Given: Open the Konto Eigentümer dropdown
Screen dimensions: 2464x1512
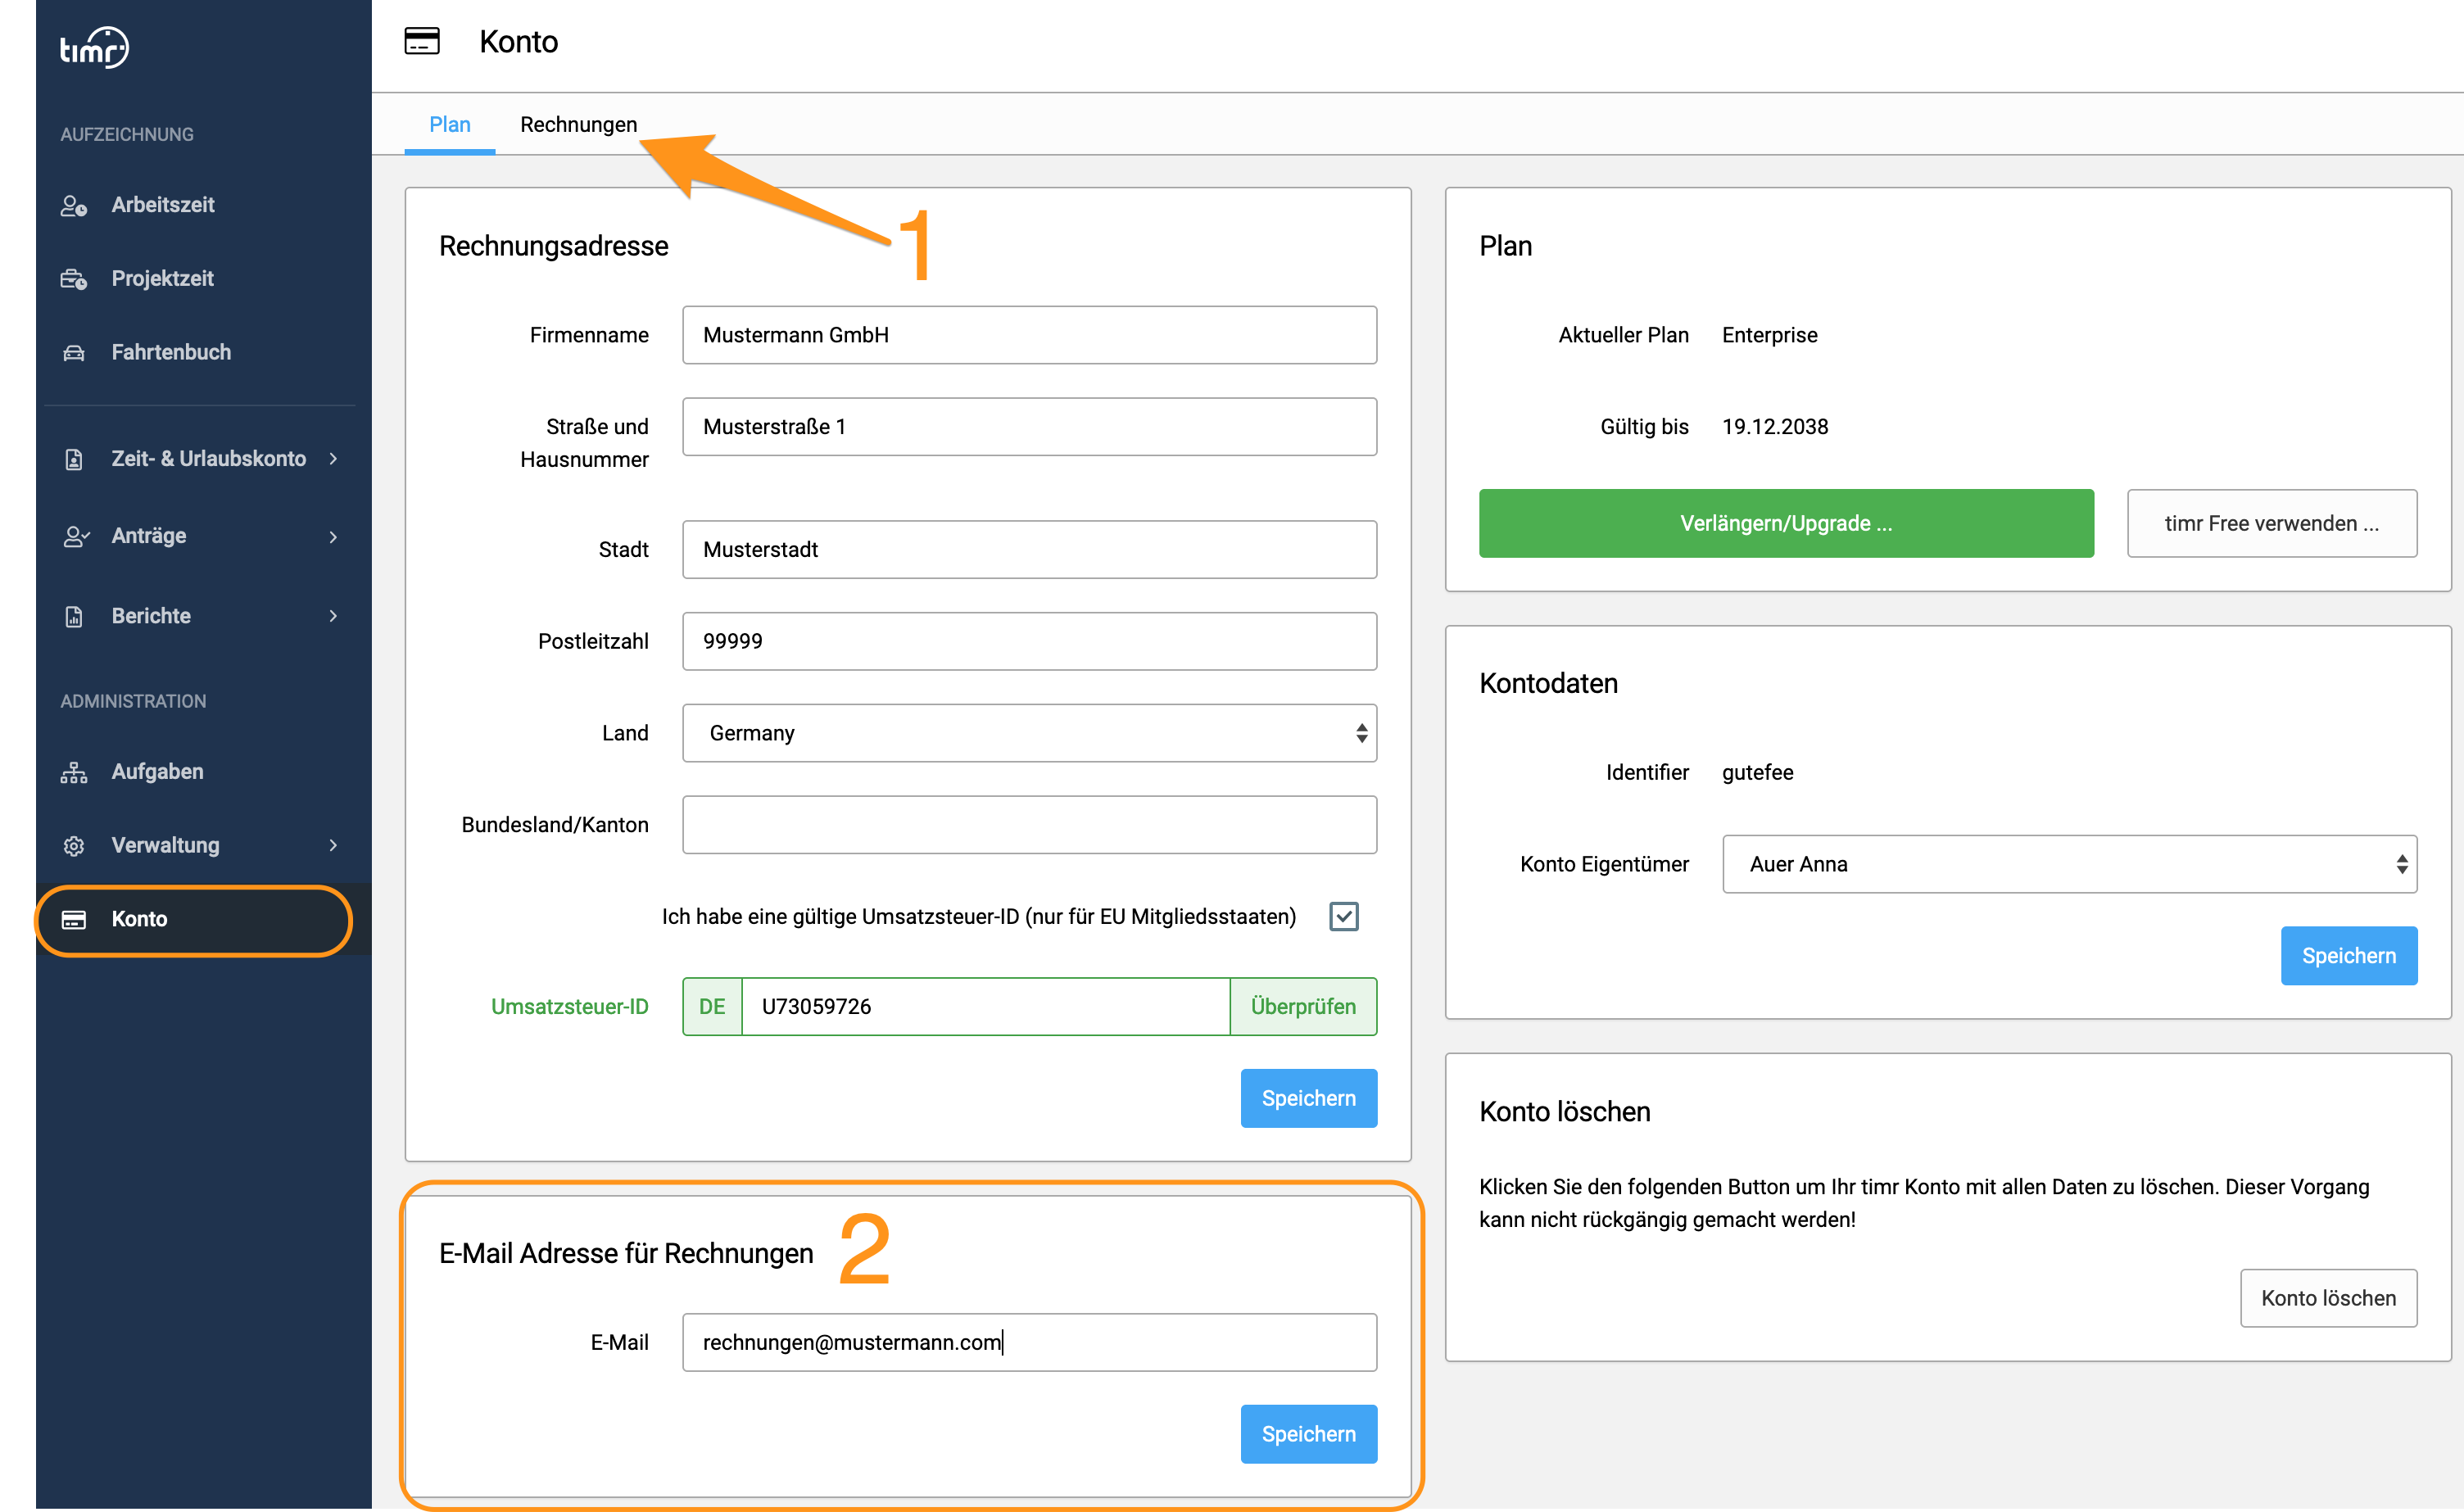Looking at the screenshot, I should pos(2069,864).
